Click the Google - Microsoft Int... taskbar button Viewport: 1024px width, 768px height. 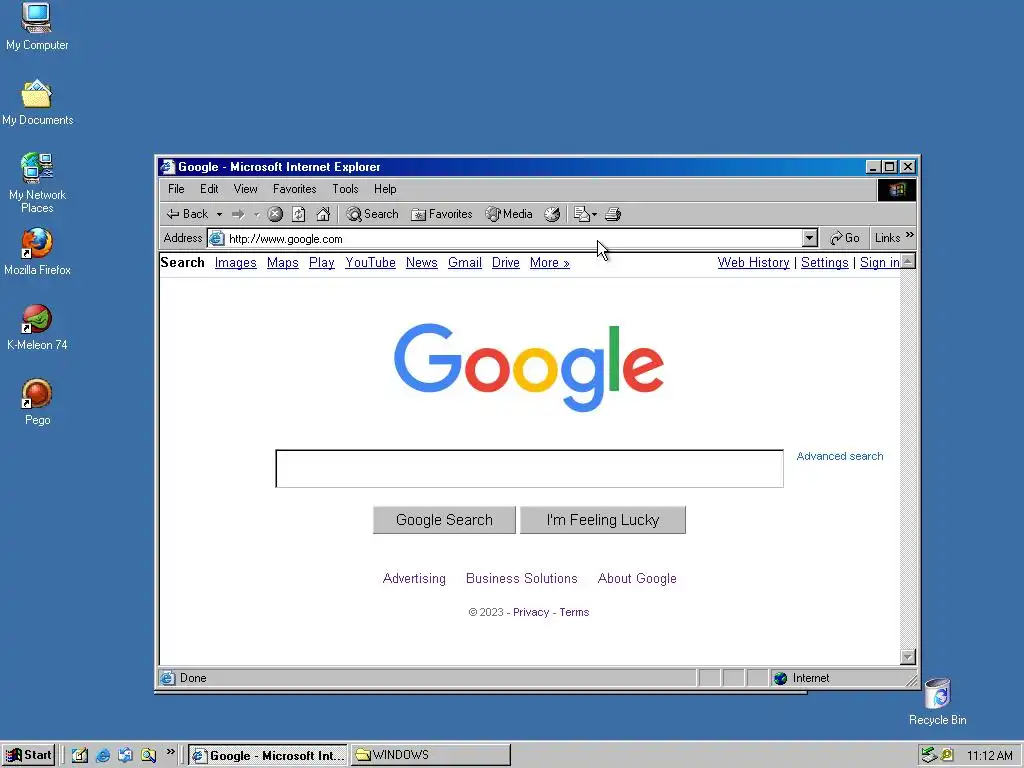tap(268, 756)
